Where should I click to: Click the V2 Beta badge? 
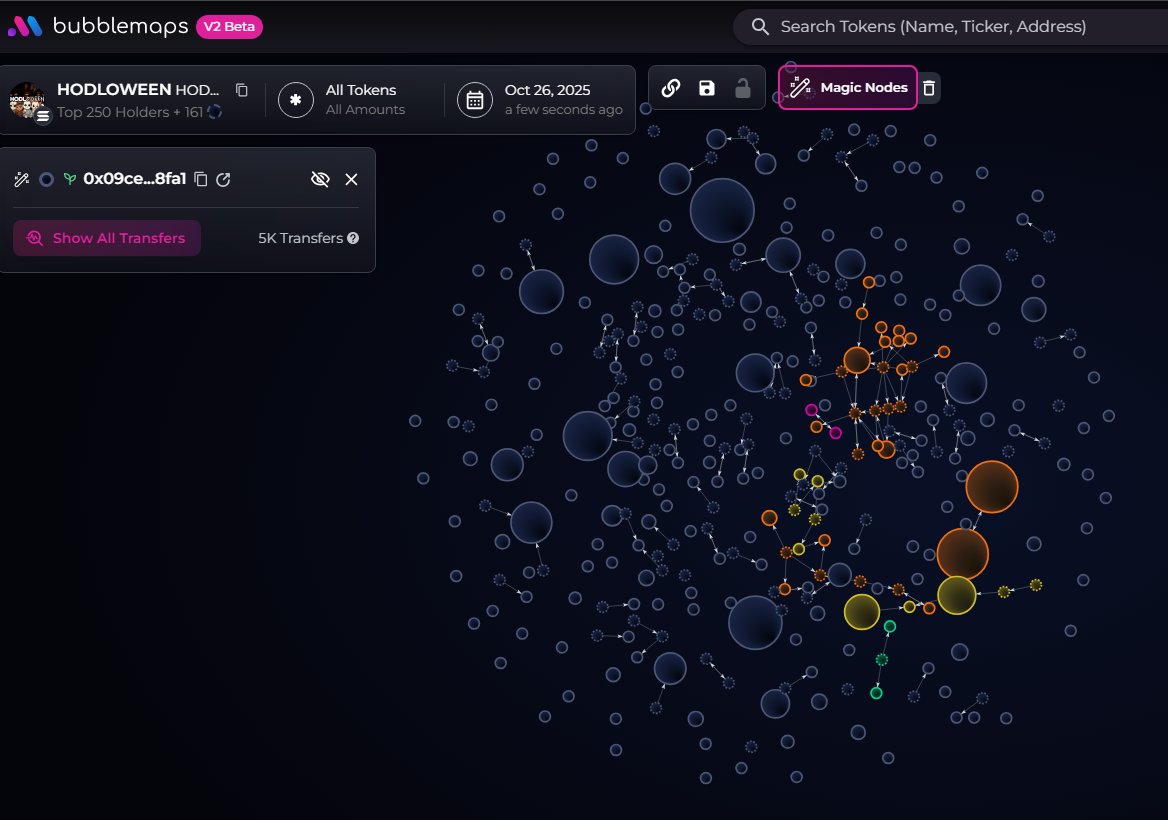click(229, 27)
